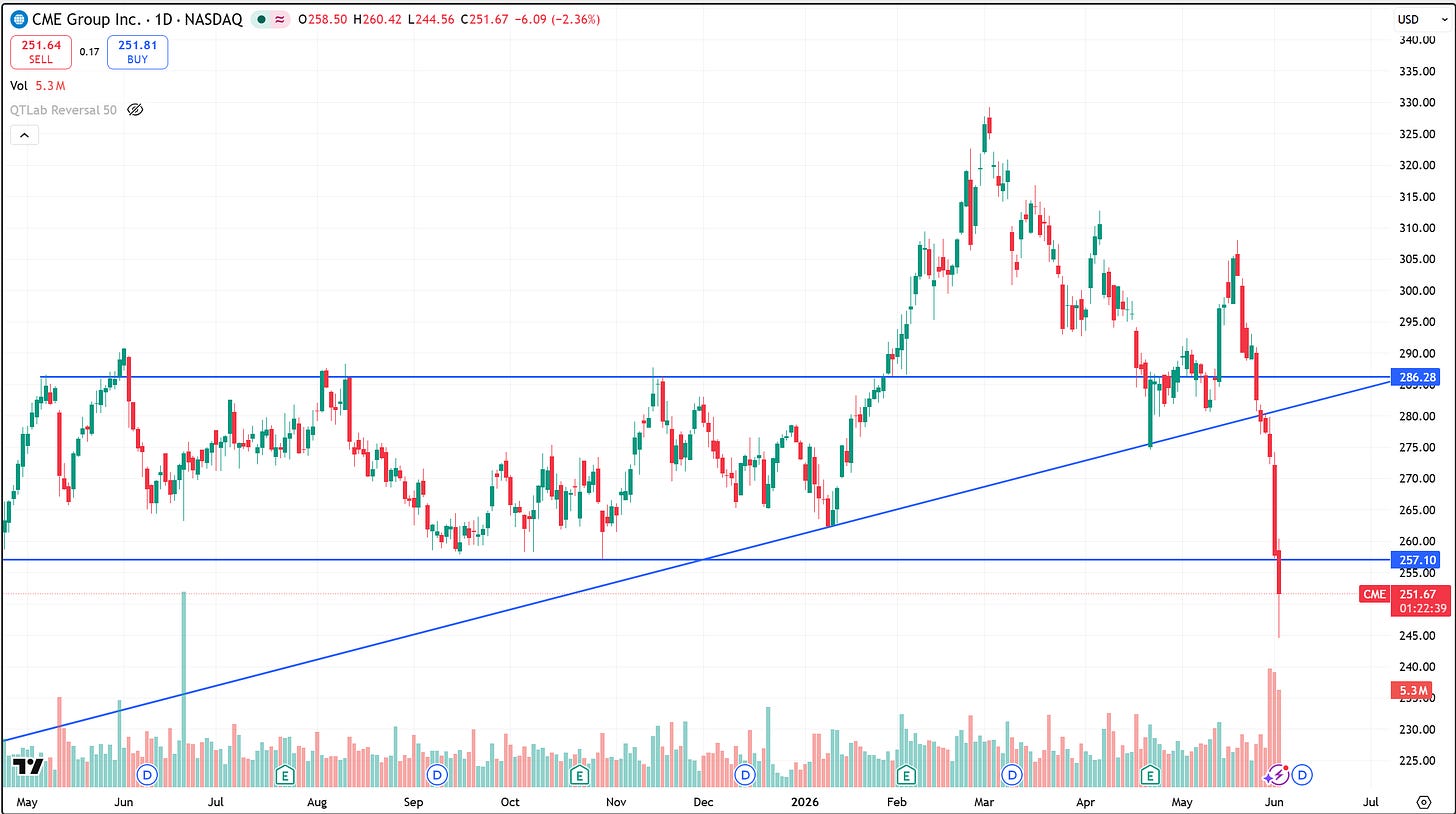
Task: Collapse the indicator legend with the chevron
Action: [x=24, y=136]
